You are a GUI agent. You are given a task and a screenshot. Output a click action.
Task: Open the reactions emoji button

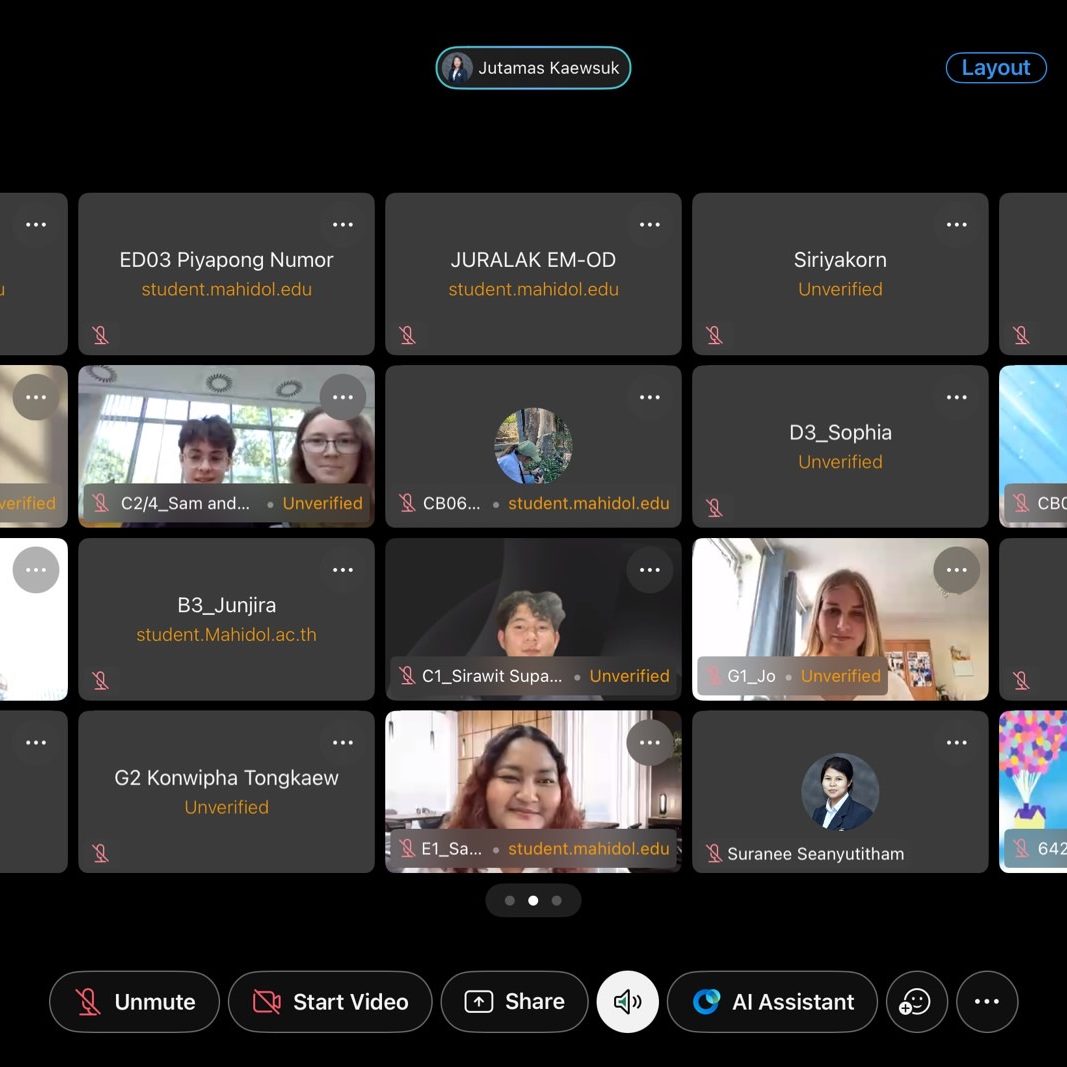pyautogui.click(x=916, y=1002)
